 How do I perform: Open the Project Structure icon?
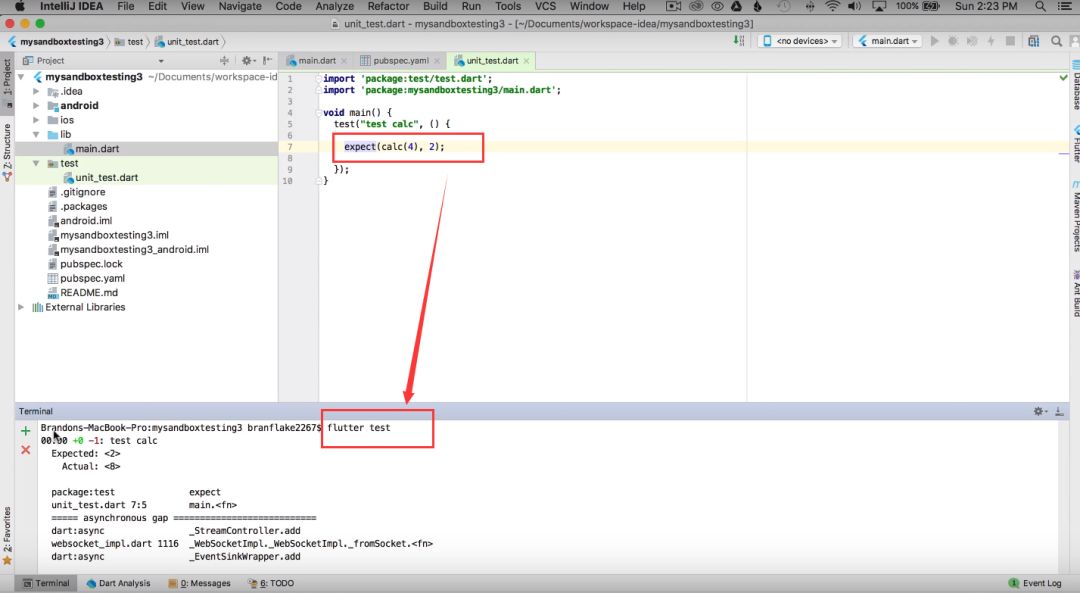[x=1033, y=41]
